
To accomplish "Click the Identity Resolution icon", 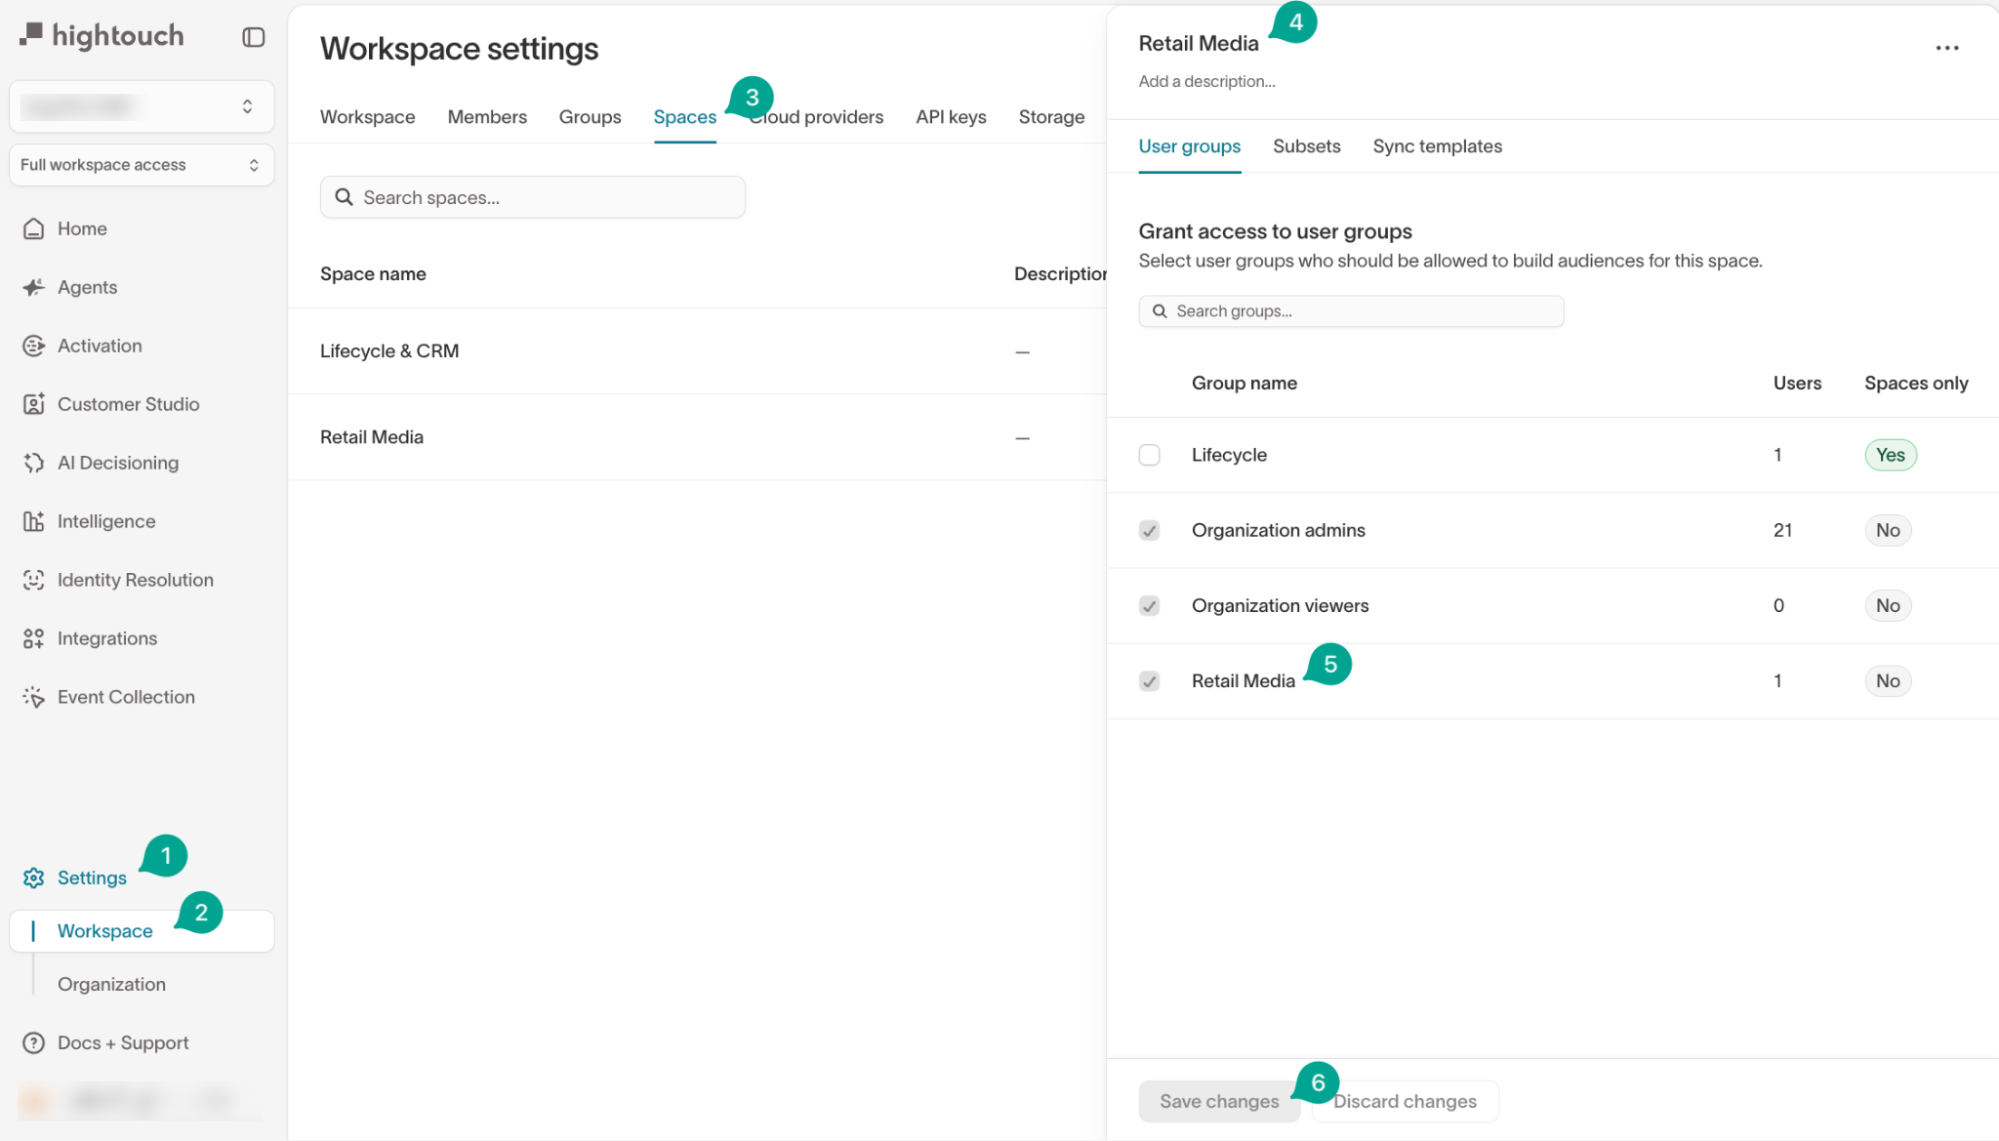I will pos(34,580).
